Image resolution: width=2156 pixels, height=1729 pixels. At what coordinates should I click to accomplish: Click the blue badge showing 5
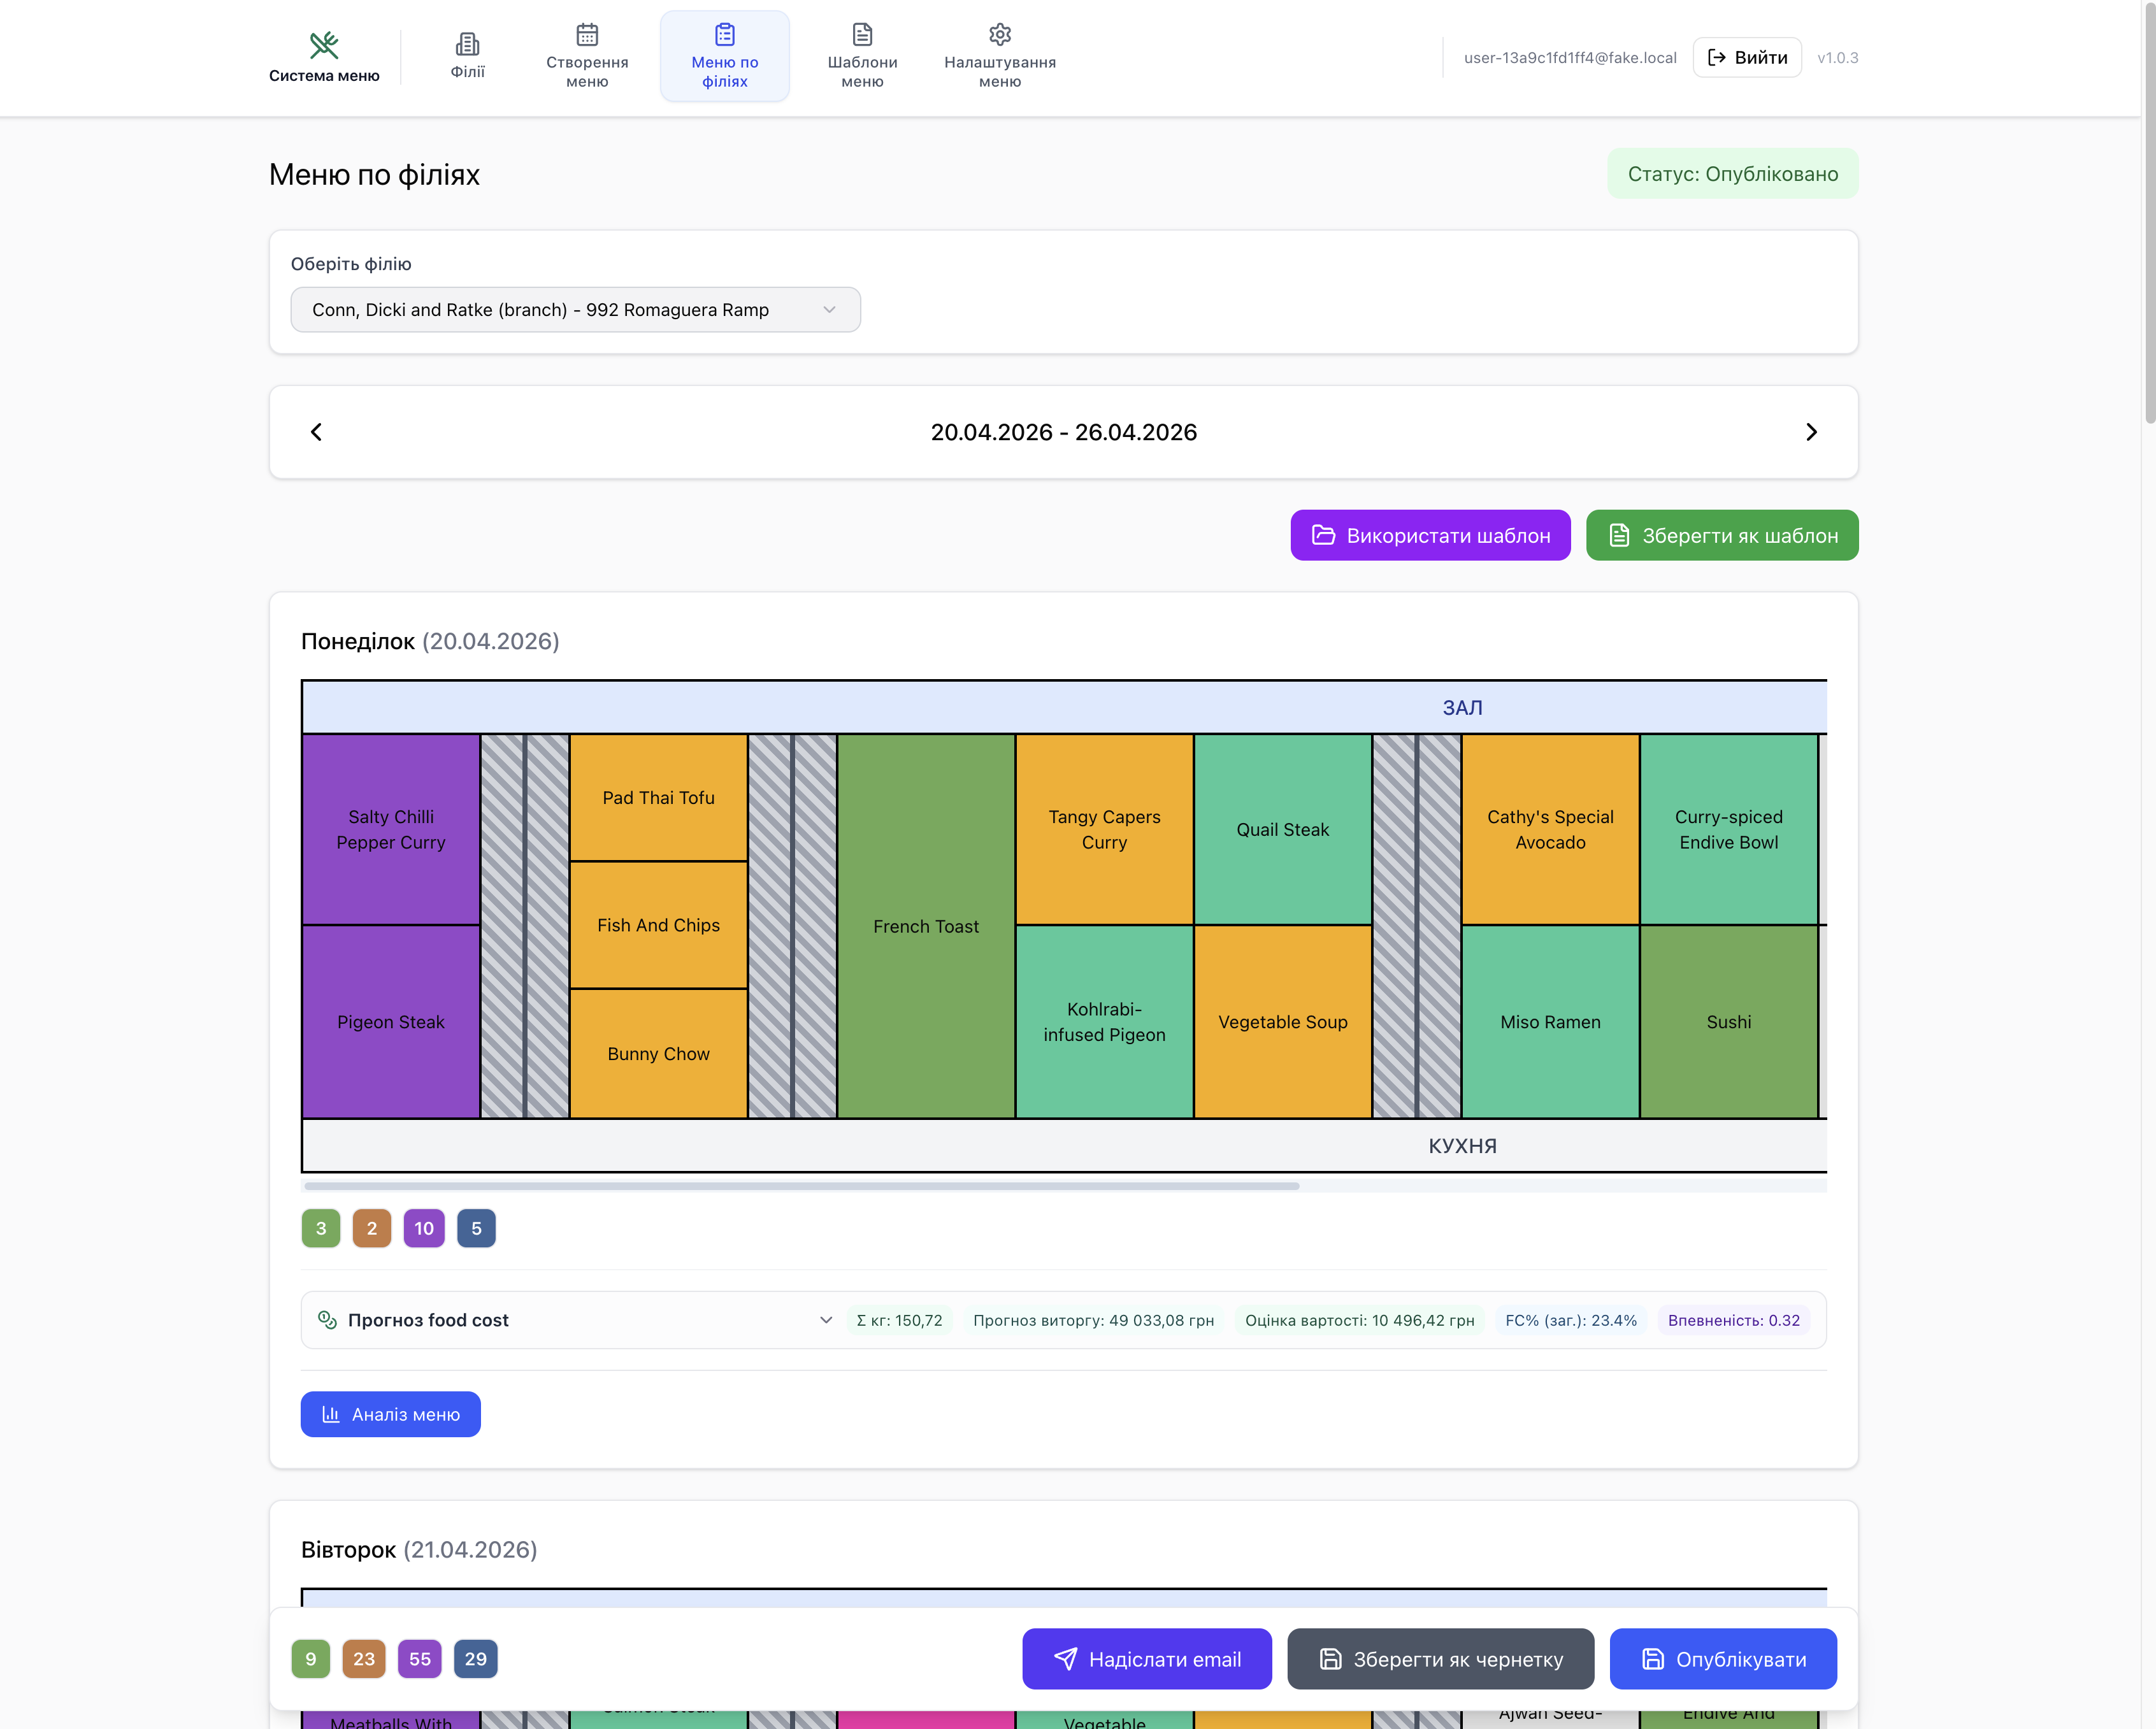476,1228
